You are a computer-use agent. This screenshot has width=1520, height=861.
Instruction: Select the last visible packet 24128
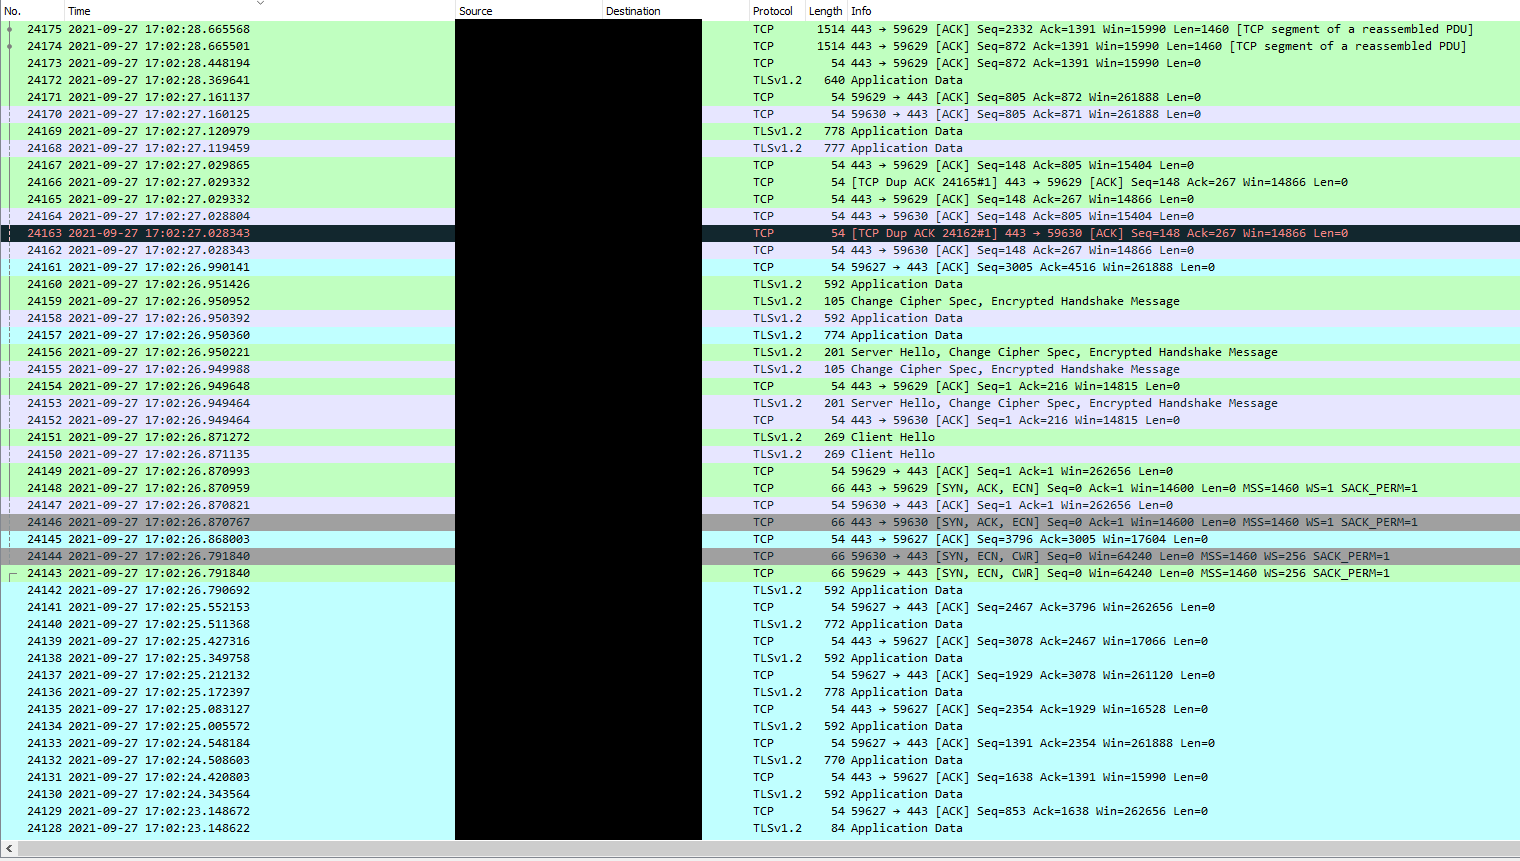tap(400, 828)
